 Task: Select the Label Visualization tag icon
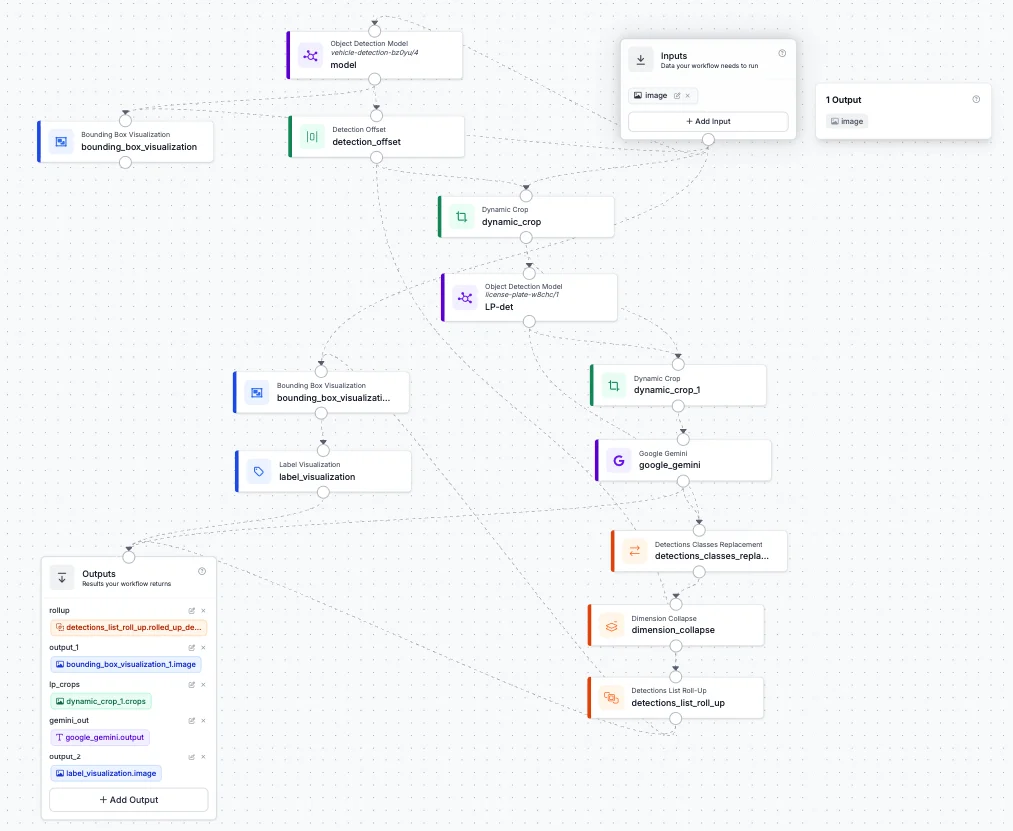(x=256, y=470)
